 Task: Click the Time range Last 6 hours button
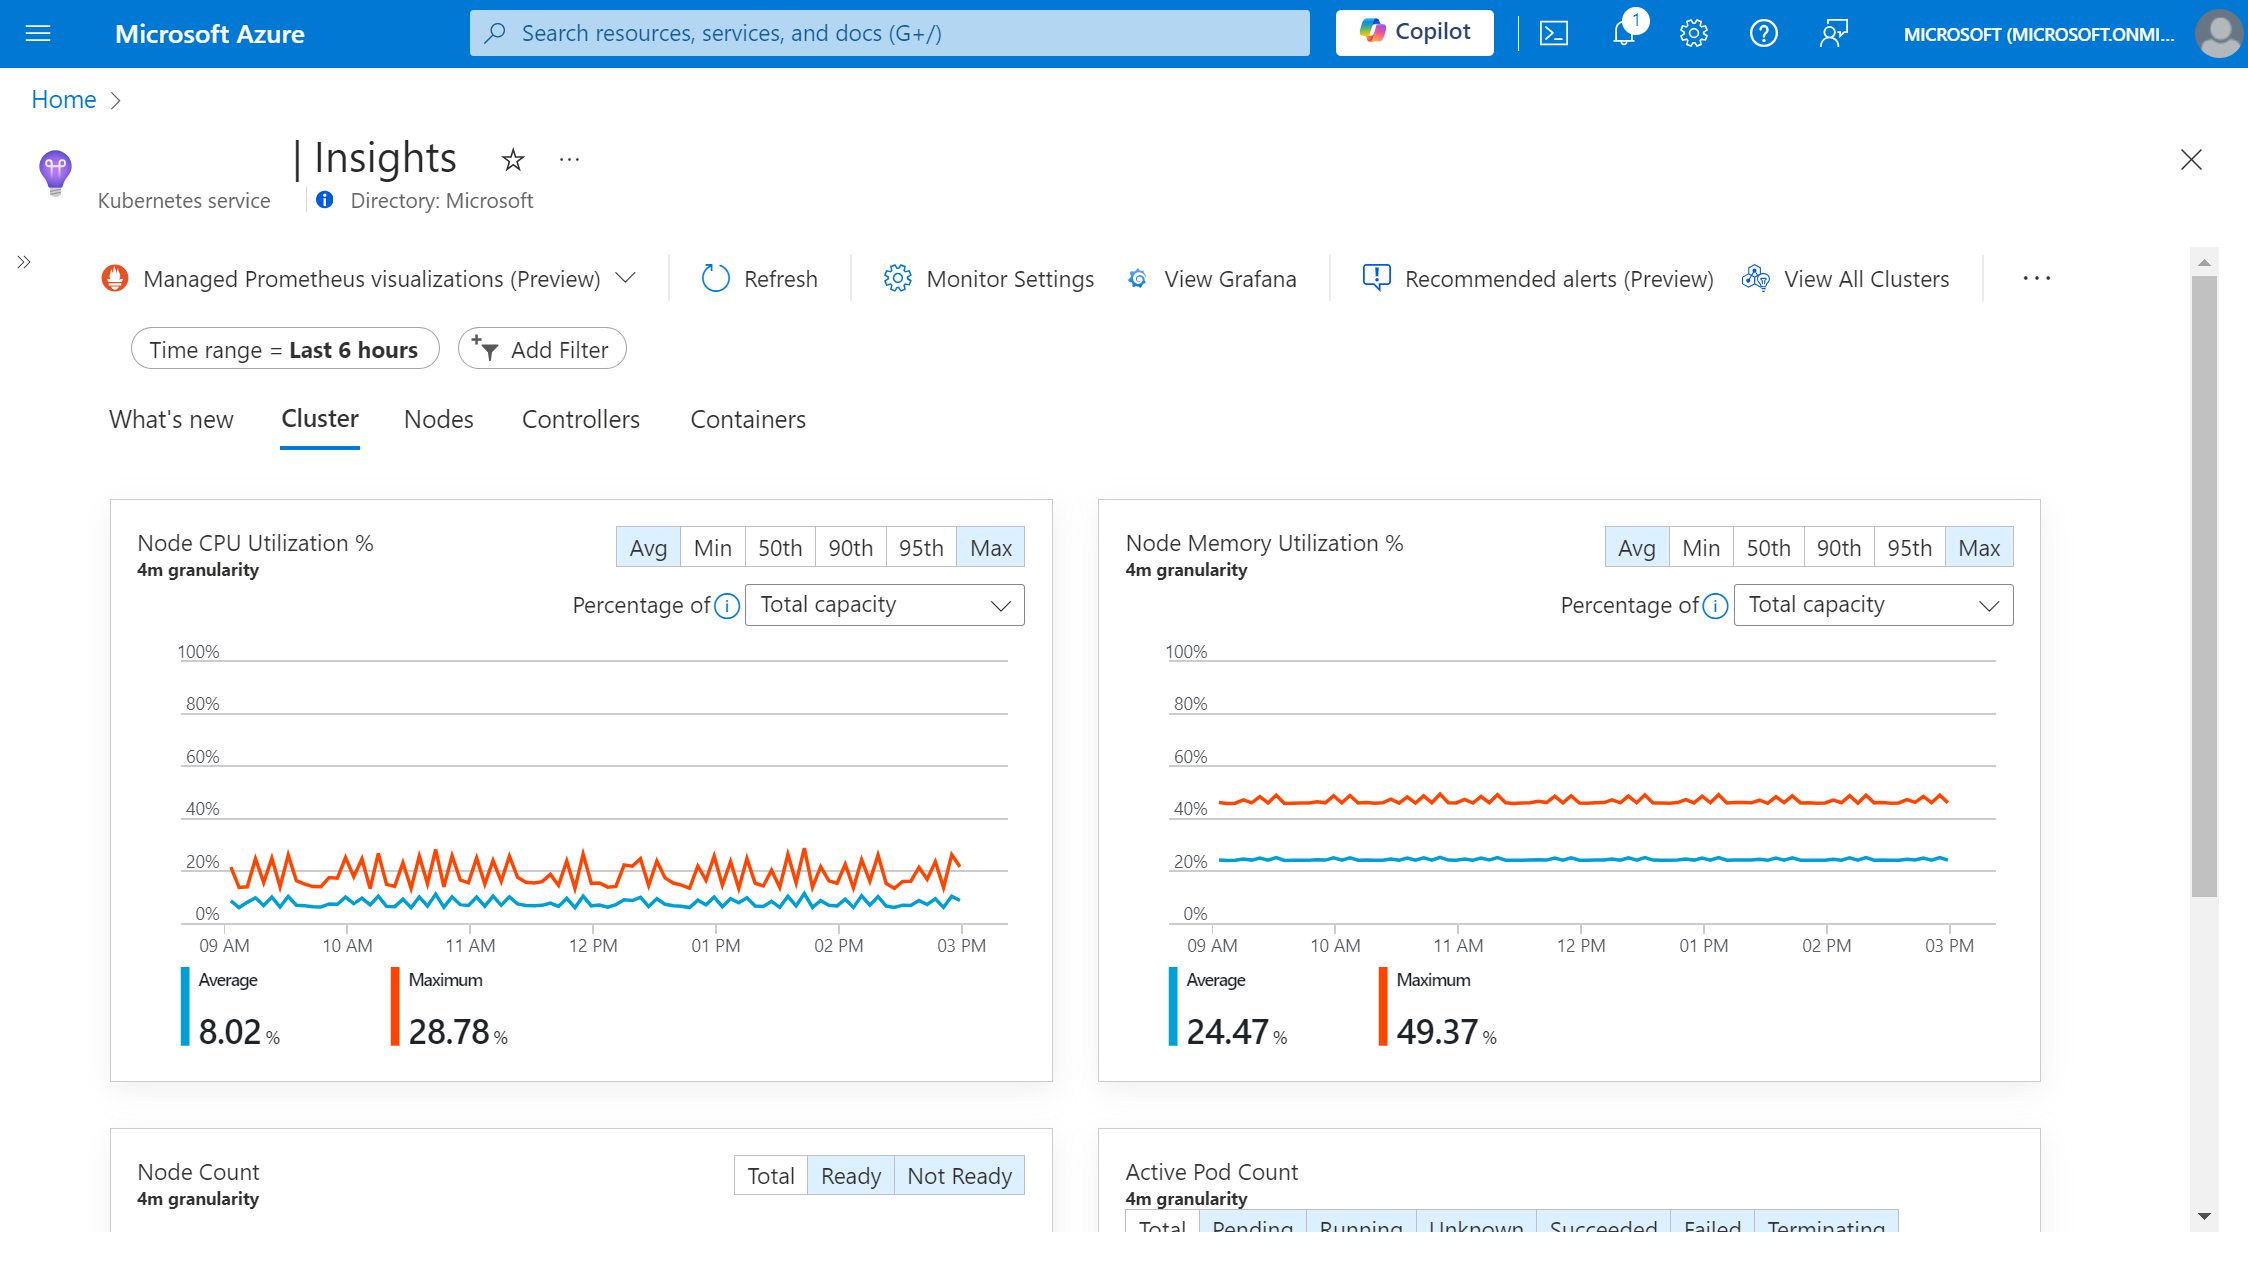pos(283,349)
